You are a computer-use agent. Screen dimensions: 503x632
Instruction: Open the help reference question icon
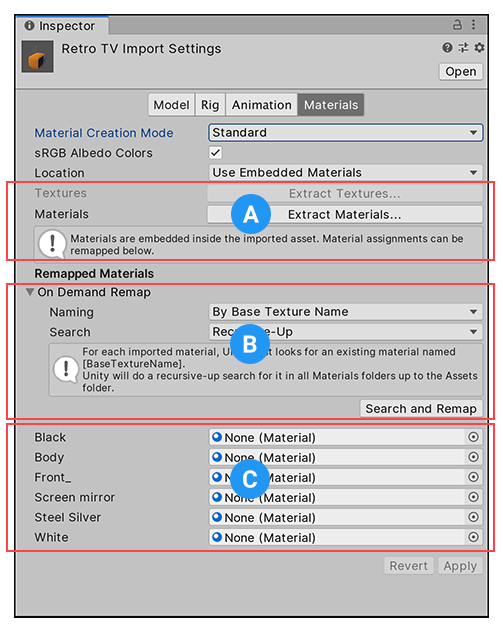pos(447,48)
